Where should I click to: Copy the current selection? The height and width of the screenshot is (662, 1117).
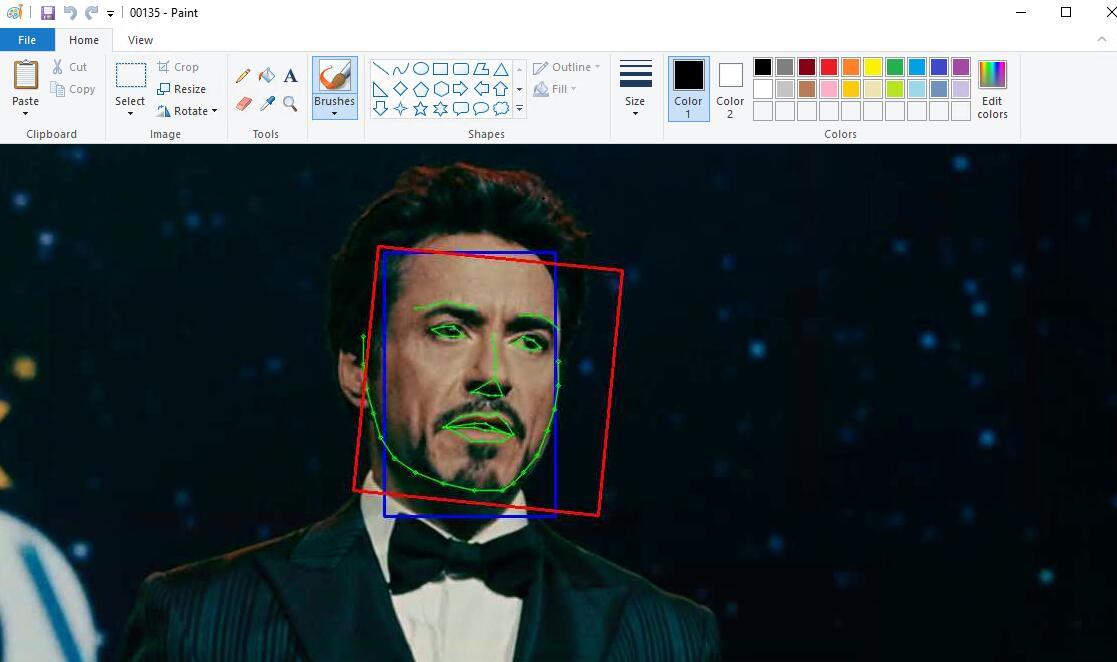(72, 89)
